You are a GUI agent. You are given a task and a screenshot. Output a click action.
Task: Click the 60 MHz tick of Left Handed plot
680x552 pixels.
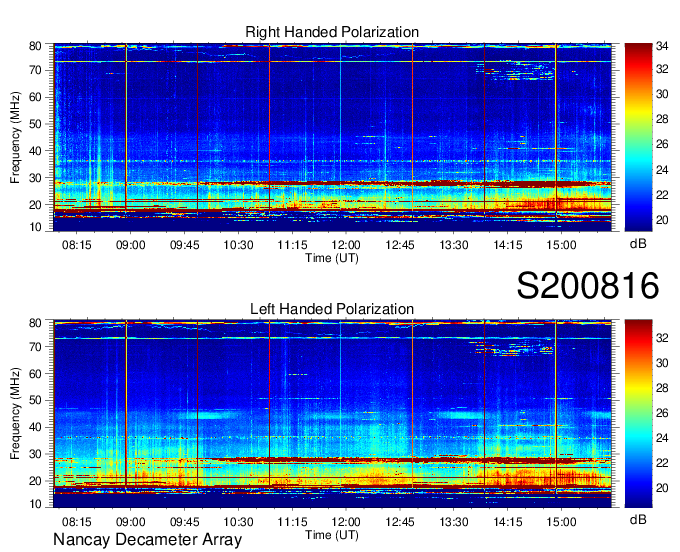(35, 373)
